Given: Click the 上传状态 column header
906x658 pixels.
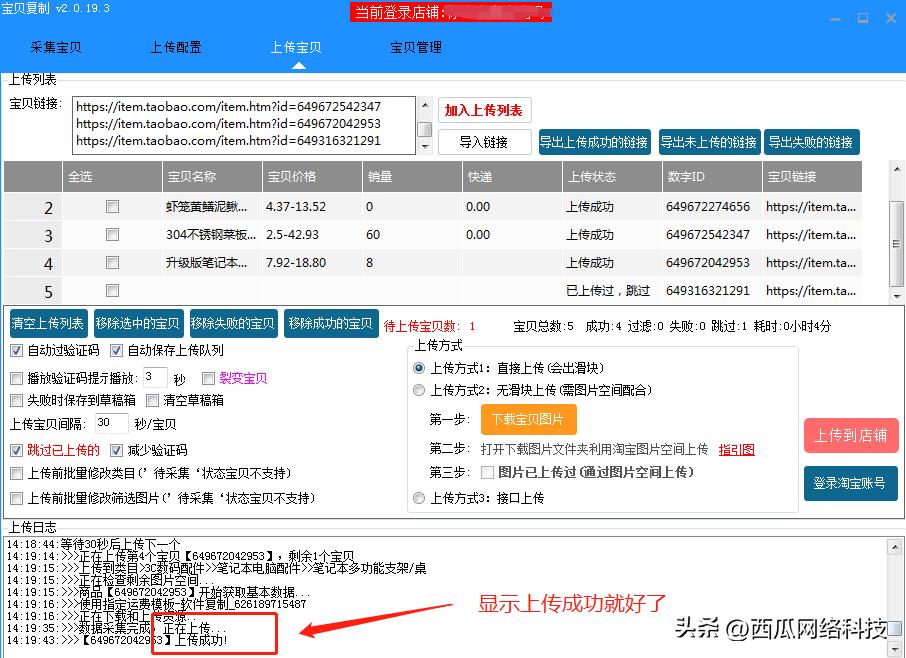Looking at the screenshot, I should [612, 177].
